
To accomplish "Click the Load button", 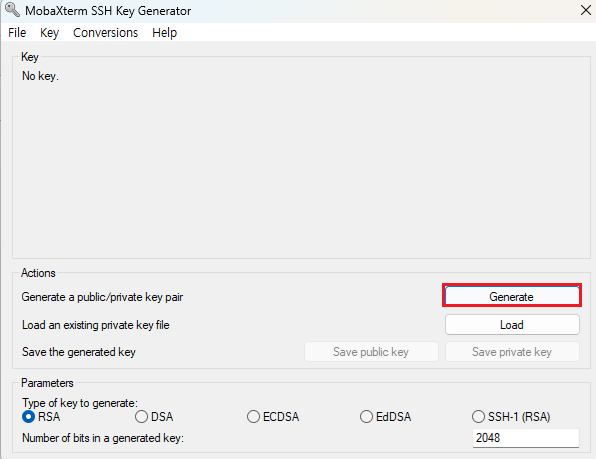I will click(512, 324).
